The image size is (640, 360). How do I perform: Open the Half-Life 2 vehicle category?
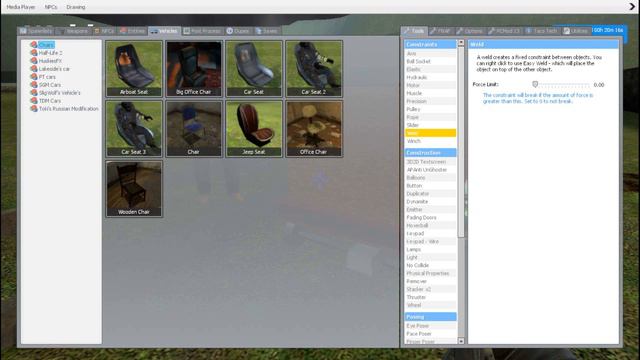pos(50,53)
